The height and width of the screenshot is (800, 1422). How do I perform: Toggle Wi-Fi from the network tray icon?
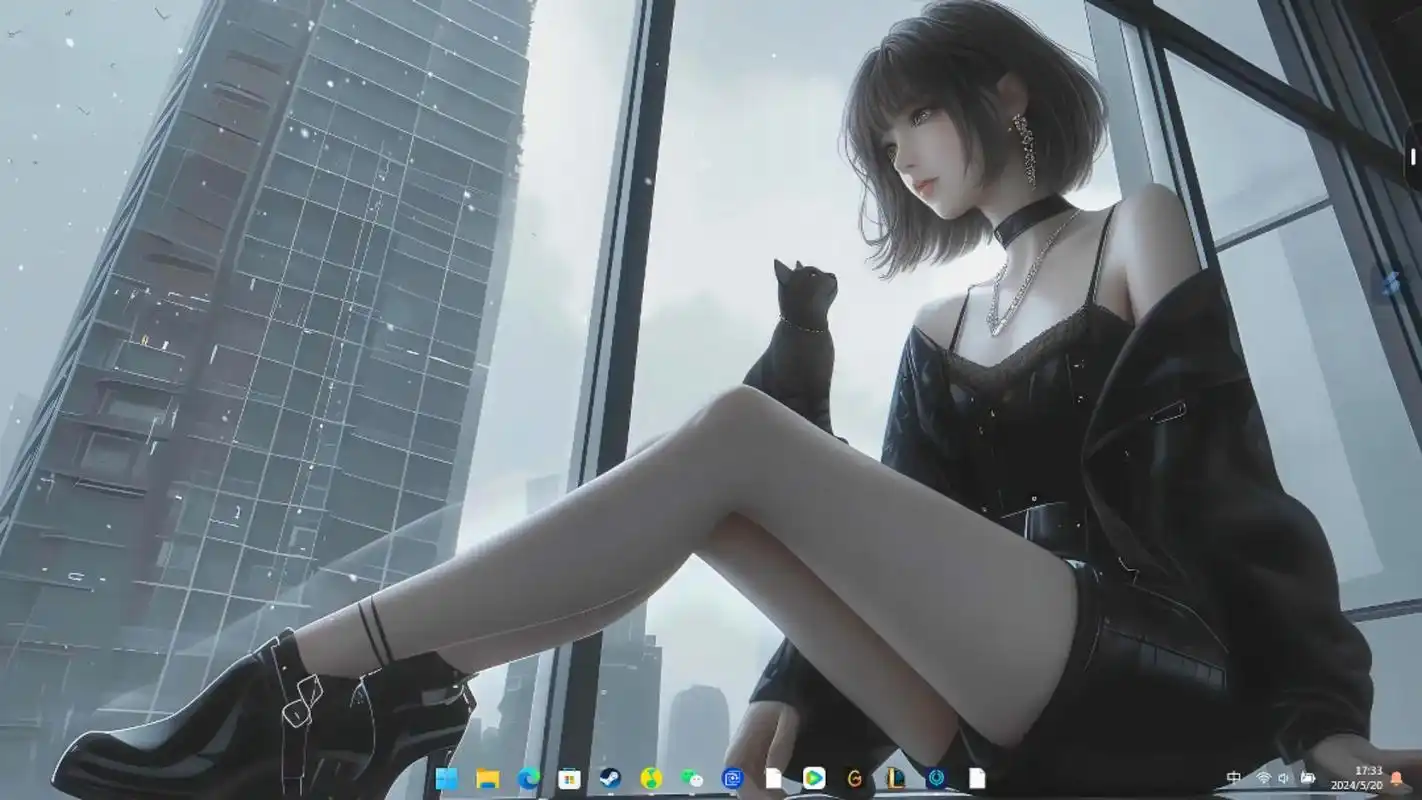[1263, 776]
